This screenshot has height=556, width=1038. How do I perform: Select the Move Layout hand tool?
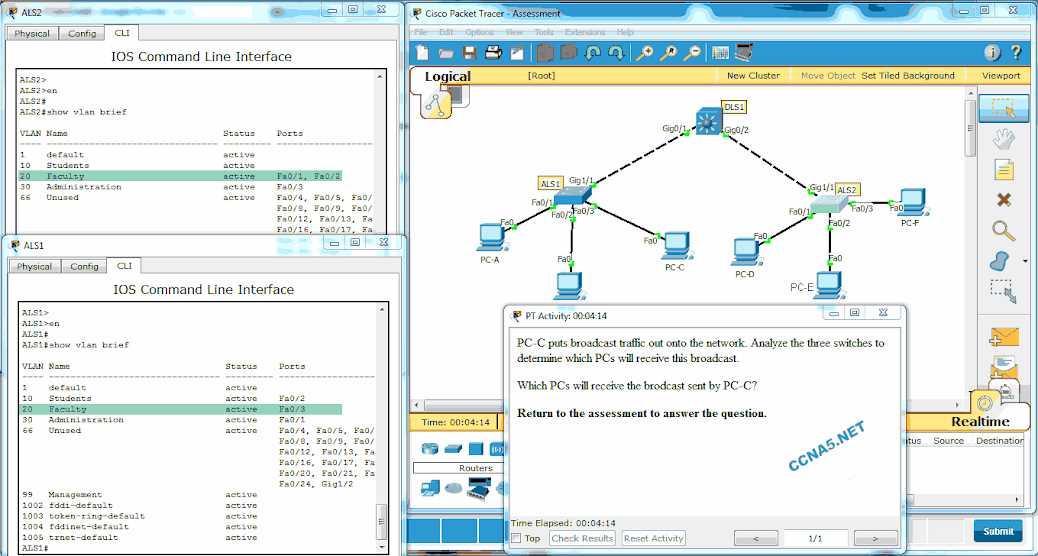click(1004, 140)
